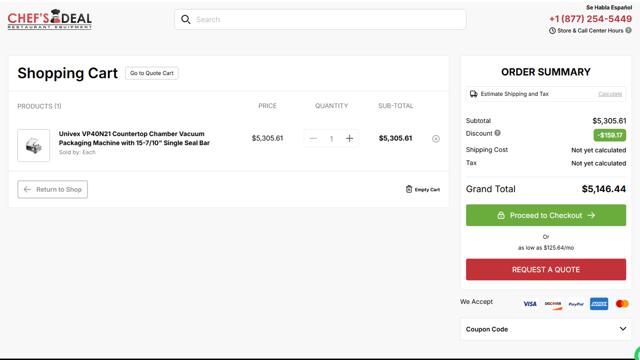
Task: Click the ORDER SUMMARY heading
Action: (x=546, y=72)
